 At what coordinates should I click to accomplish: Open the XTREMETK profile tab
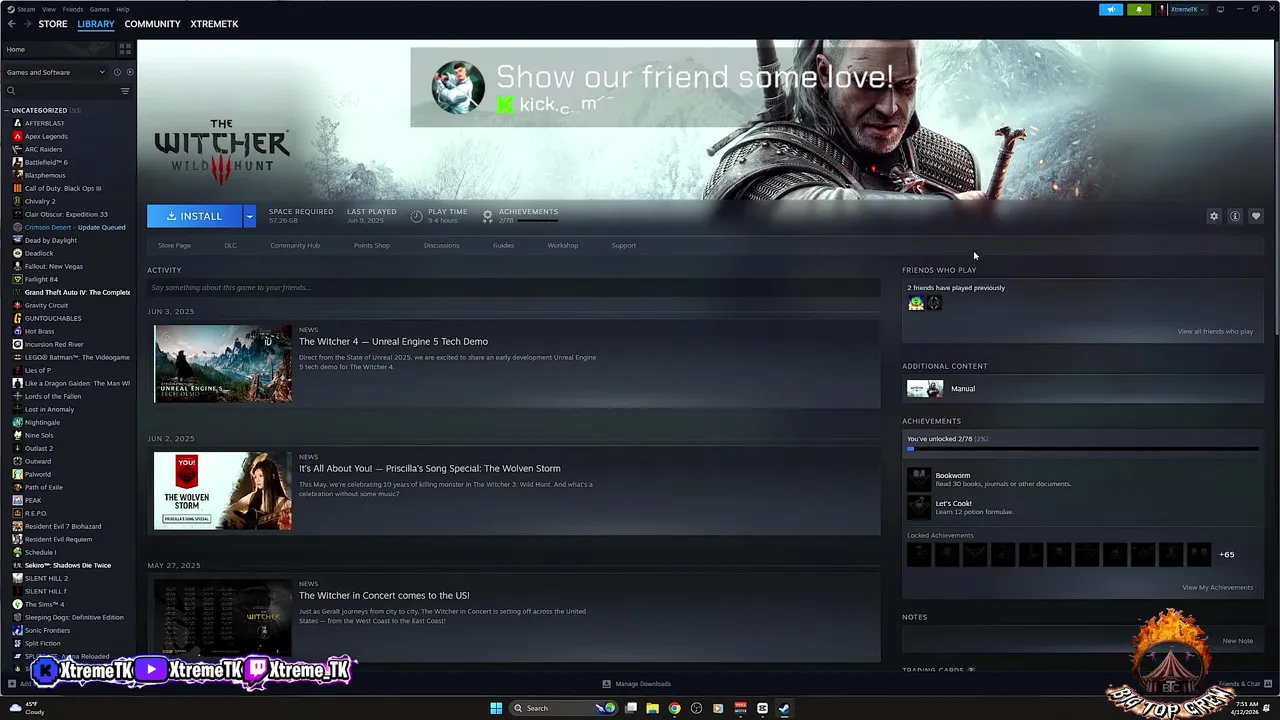[x=214, y=24]
